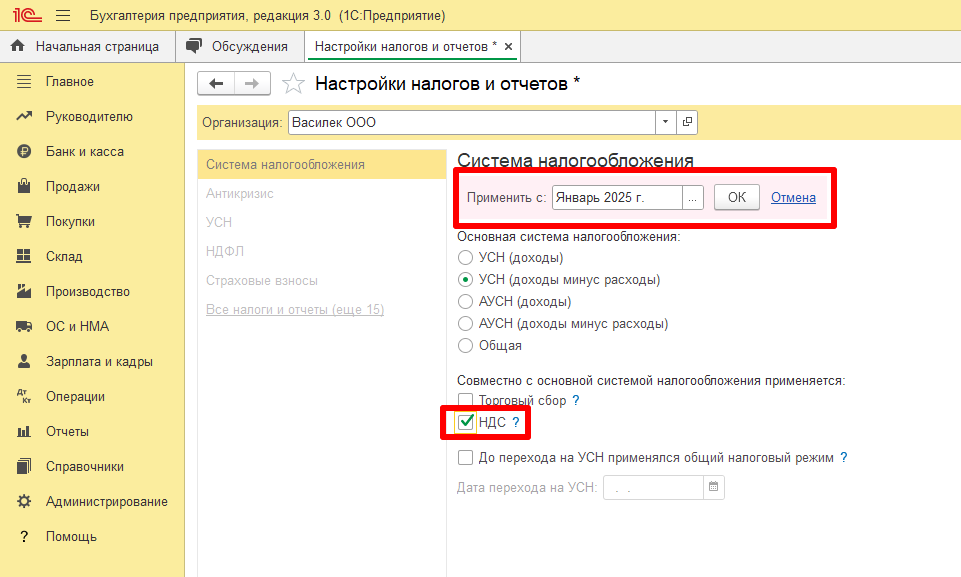This screenshot has height=577, width=961.
Task: Click the Справочники books icon
Action: click(24, 466)
